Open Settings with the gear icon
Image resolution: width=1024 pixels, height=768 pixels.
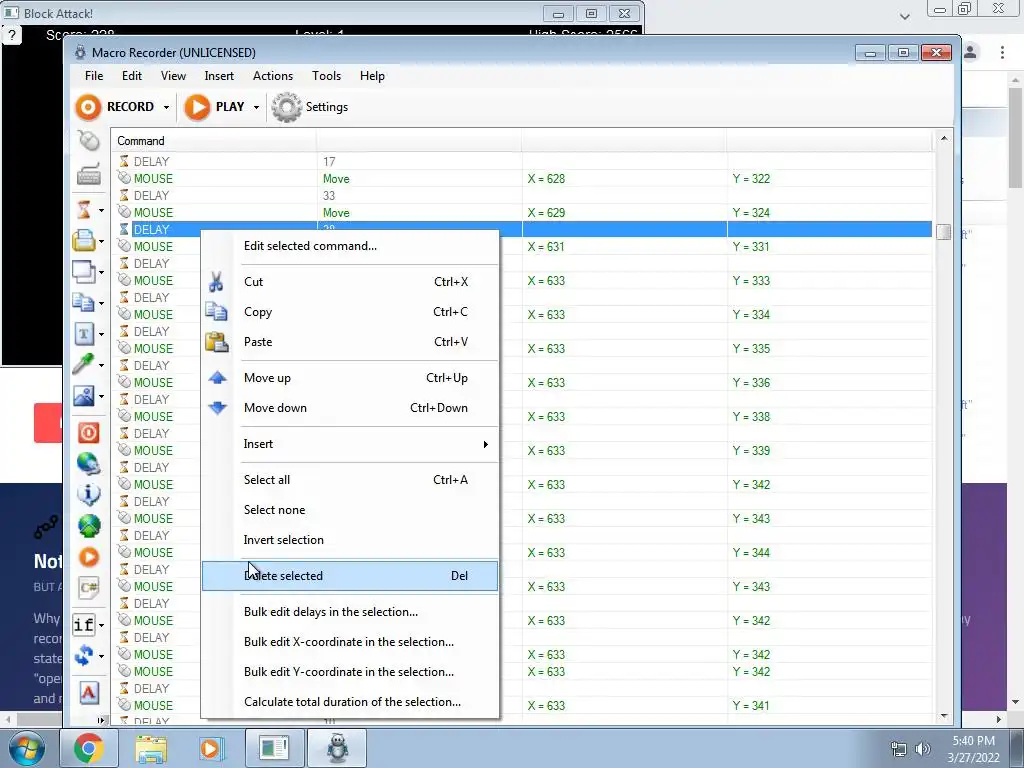pyautogui.click(x=310, y=106)
